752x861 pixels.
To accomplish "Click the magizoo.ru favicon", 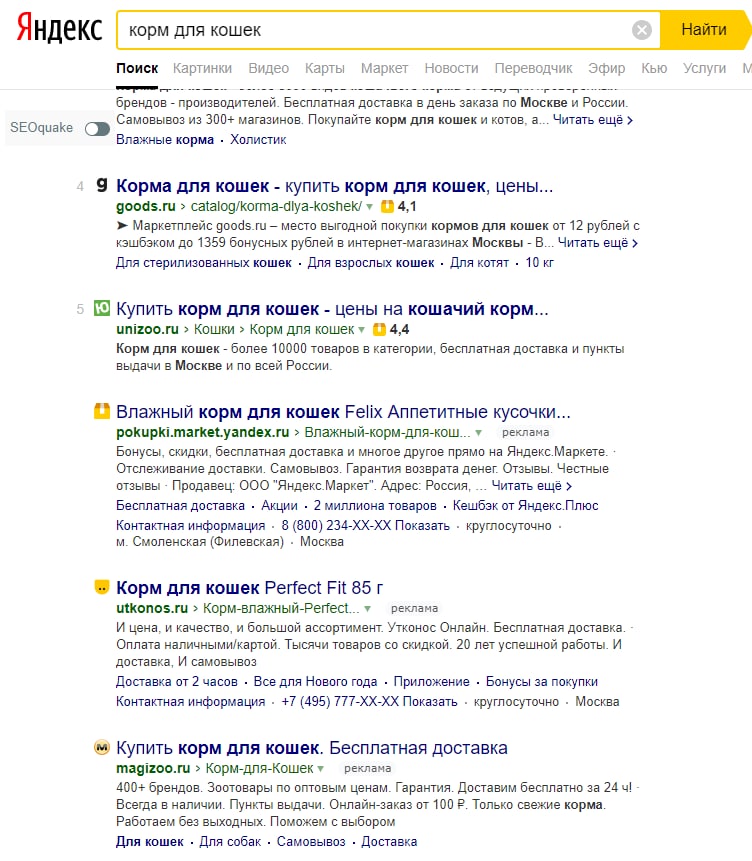I will [x=102, y=747].
